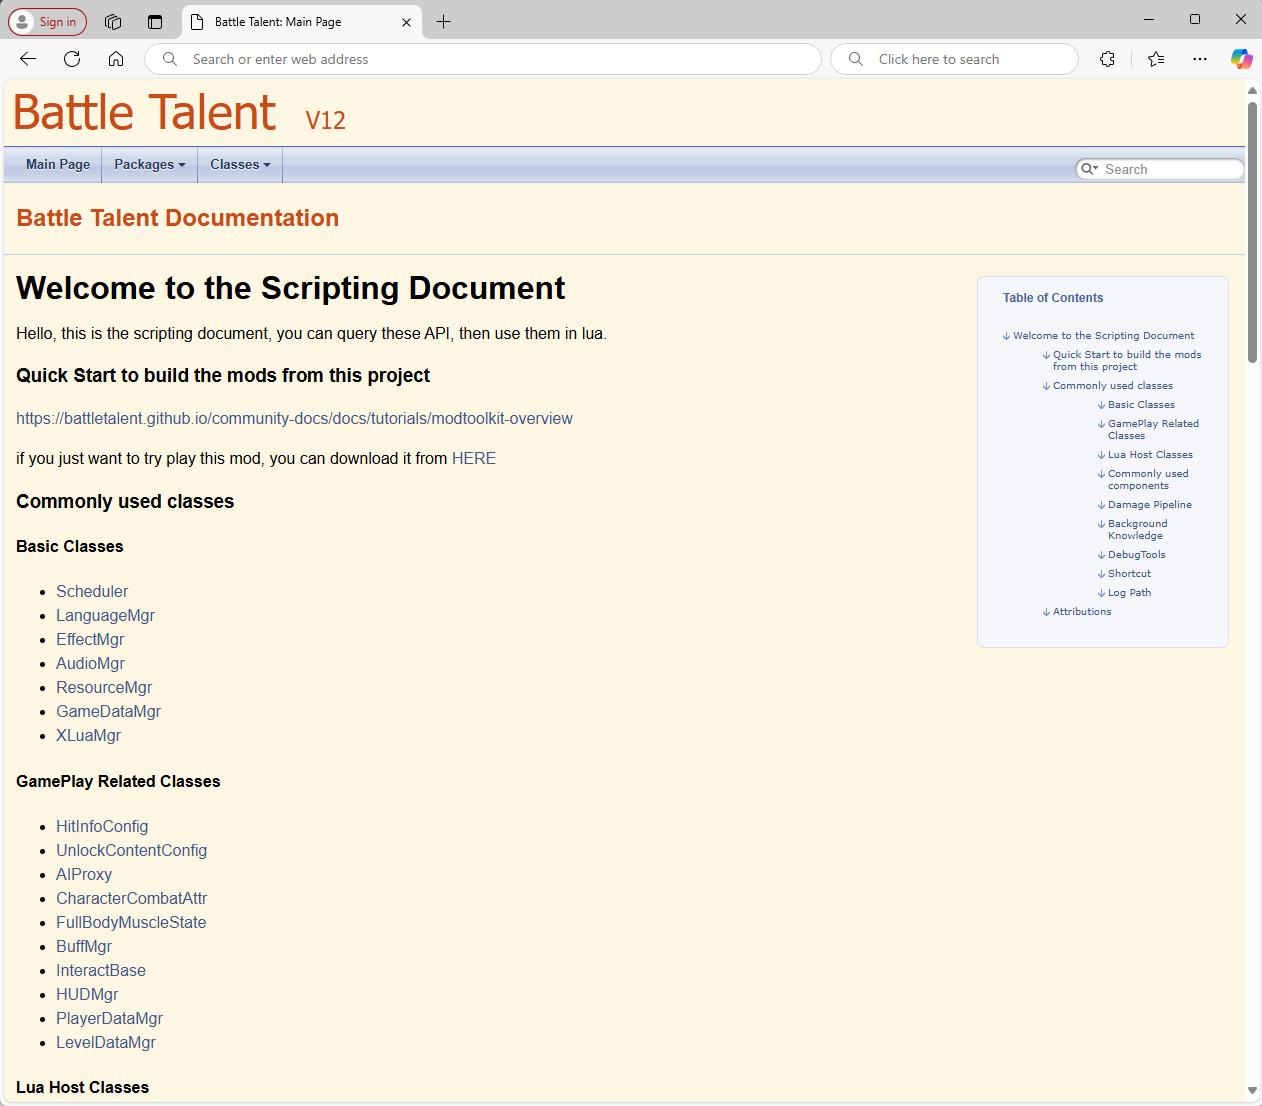Image resolution: width=1262 pixels, height=1106 pixels.
Task: Click the doc search magnifier icon
Action: pos(1089,169)
